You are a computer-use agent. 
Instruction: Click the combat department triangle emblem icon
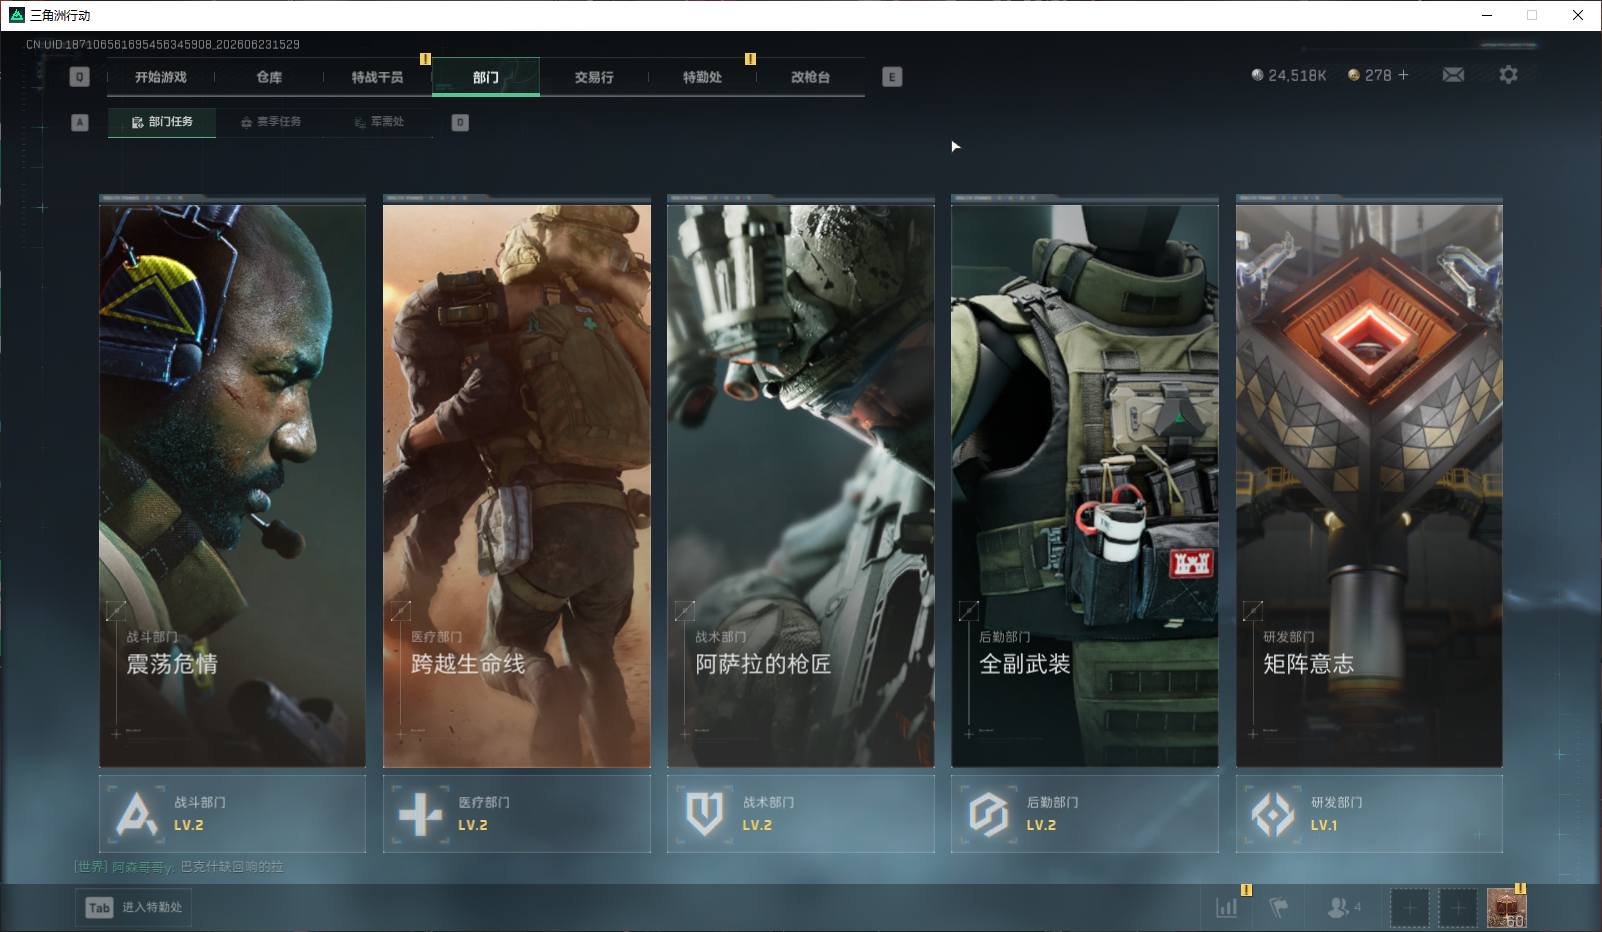coord(136,814)
